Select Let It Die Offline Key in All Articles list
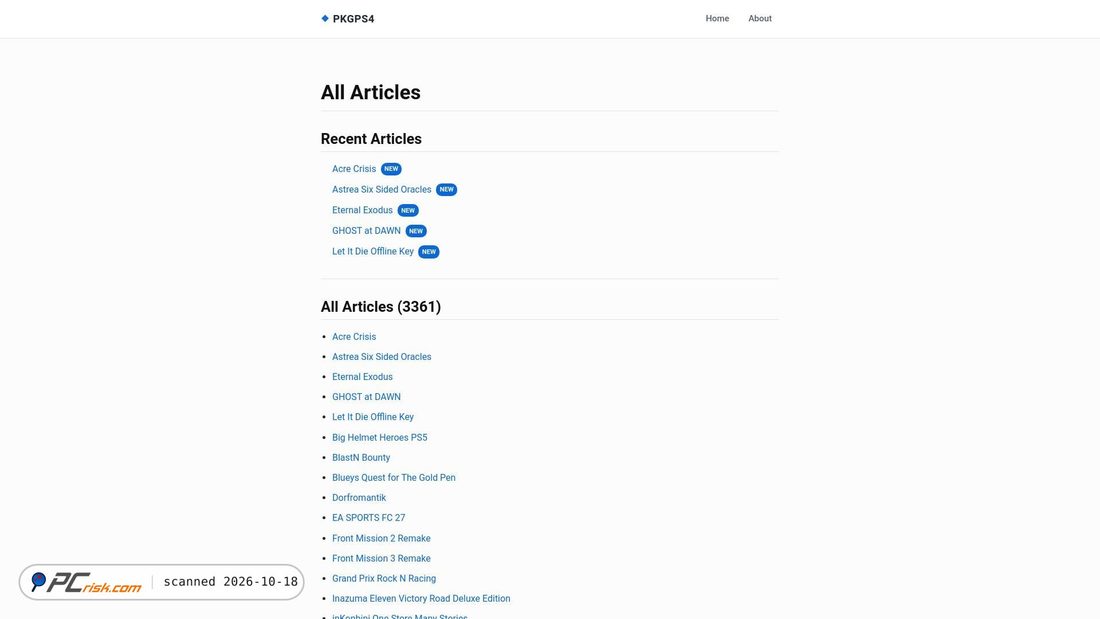Viewport: 1100px width, 619px height. [373, 417]
